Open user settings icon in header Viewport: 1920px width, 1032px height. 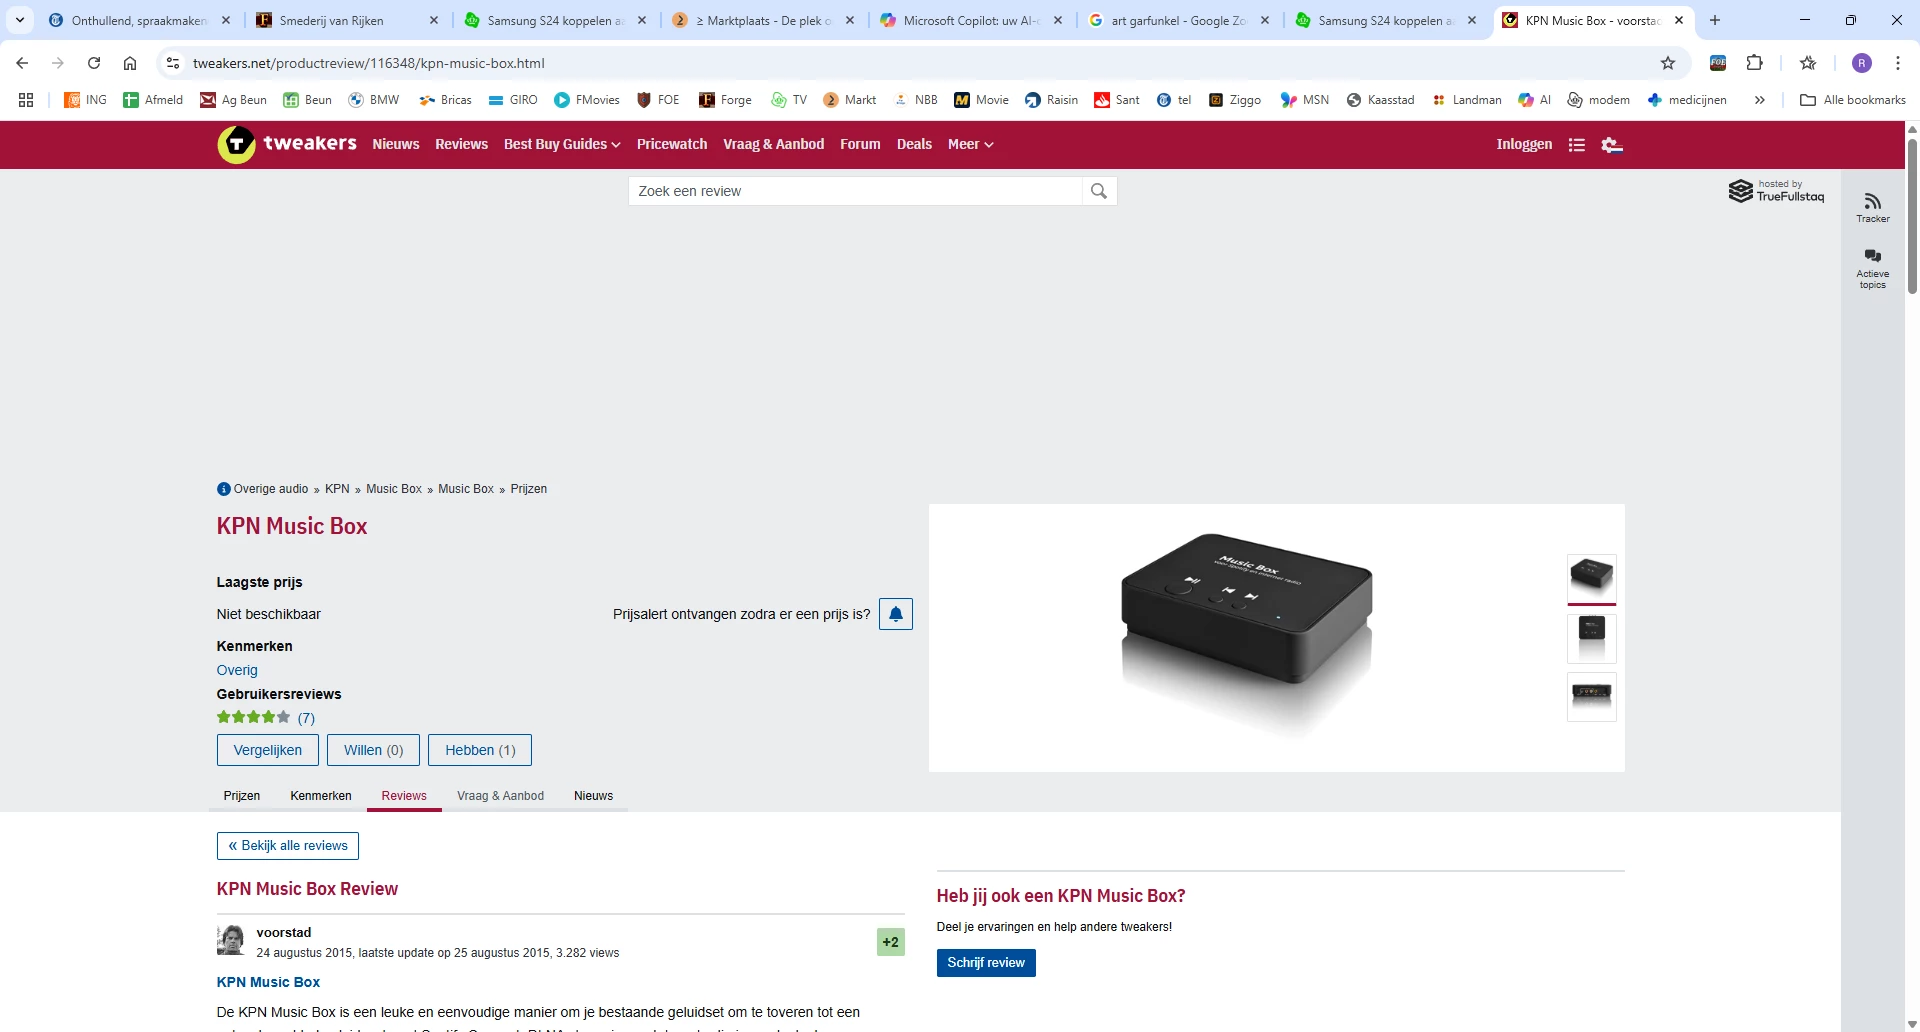tap(1611, 145)
